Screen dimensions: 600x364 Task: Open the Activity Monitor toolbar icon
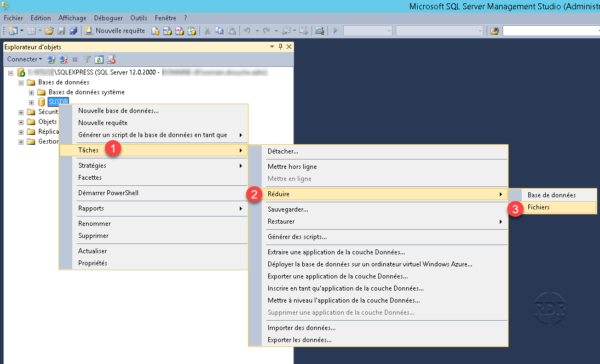click(320, 31)
